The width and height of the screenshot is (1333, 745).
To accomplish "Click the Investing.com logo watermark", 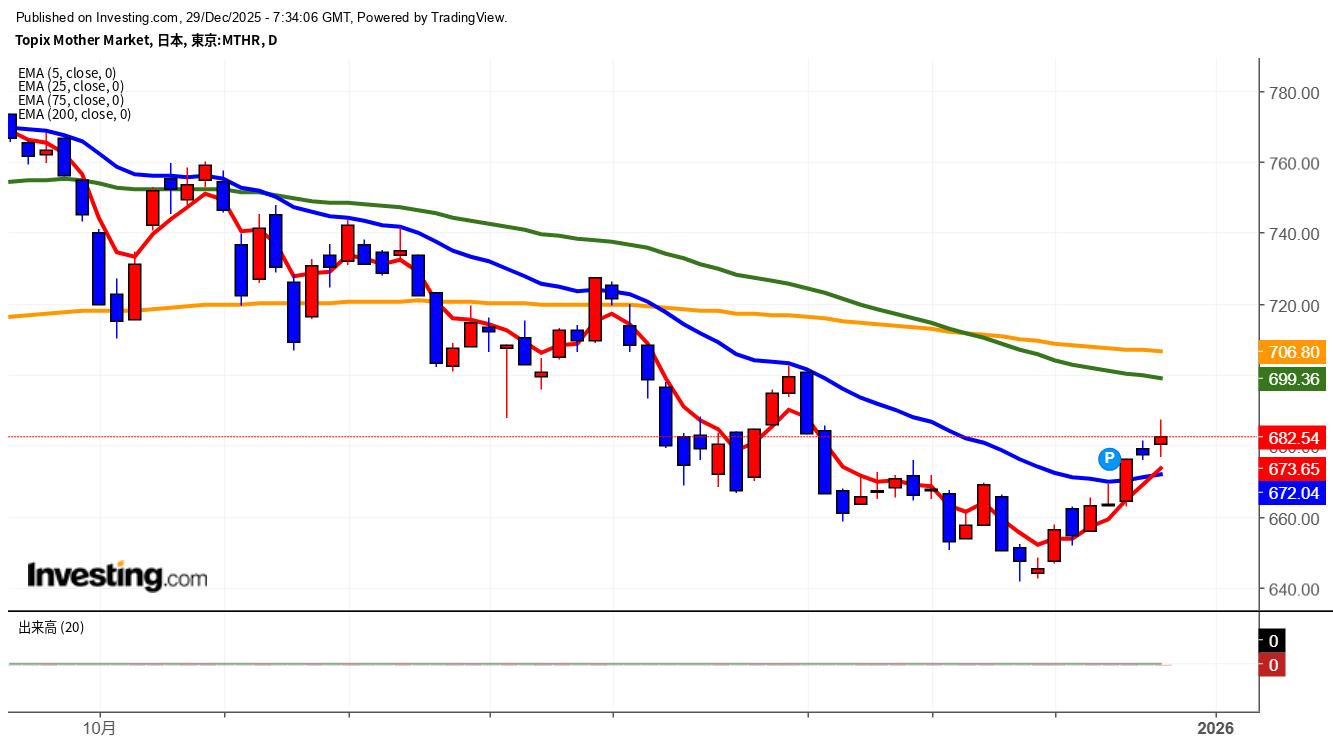I will [x=117, y=576].
